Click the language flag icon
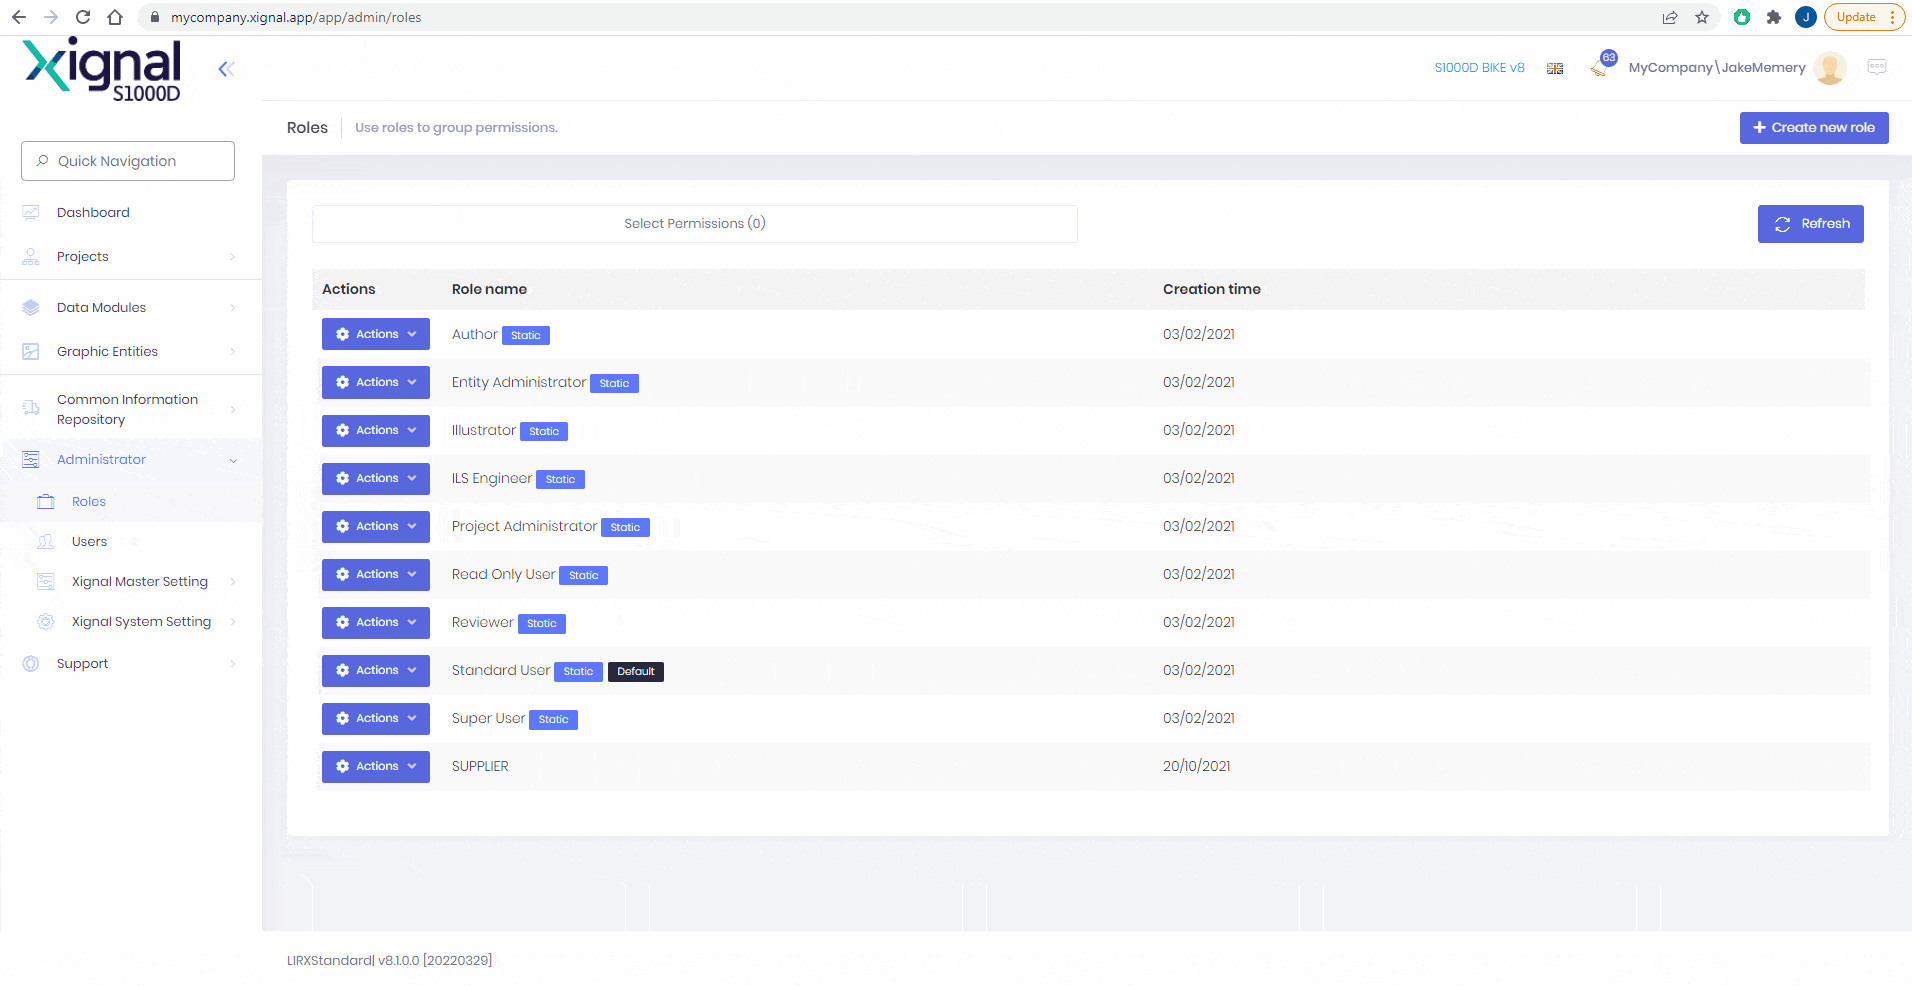 (1555, 68)
